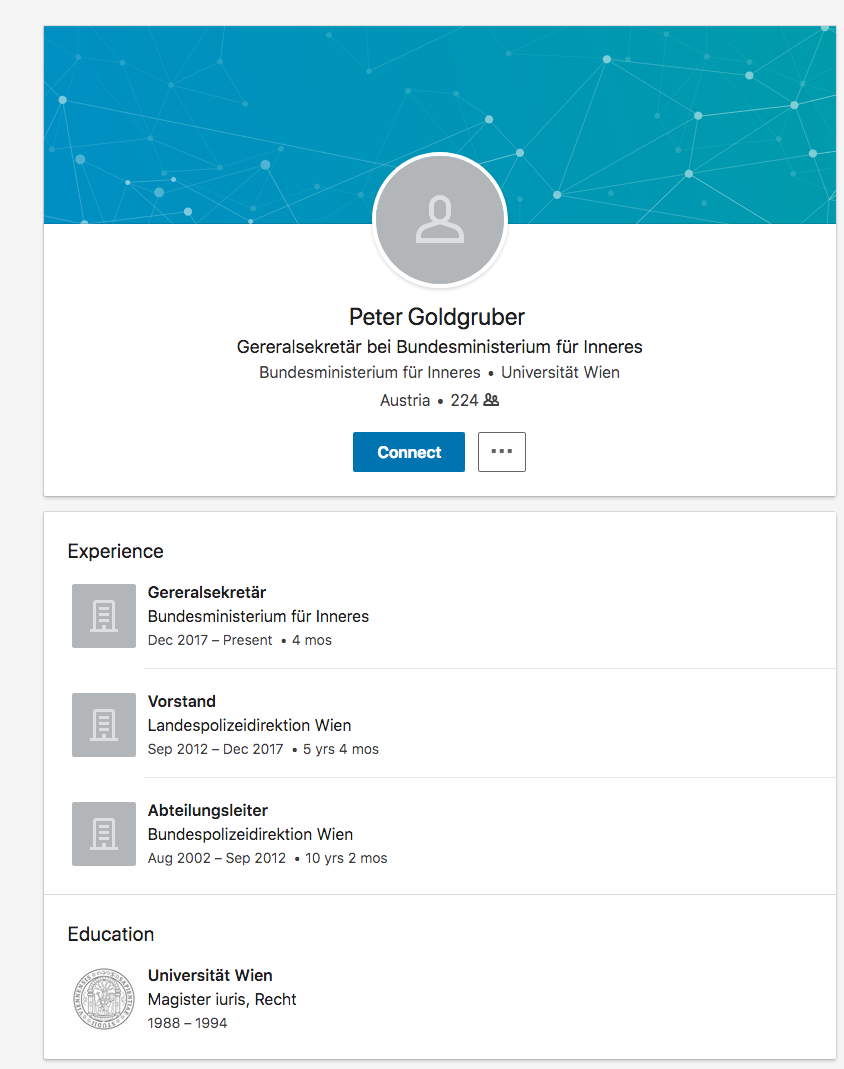The width and height of the screenshot is (844, 1069).
Task: Click the 224 connections count
Action: 464,400
